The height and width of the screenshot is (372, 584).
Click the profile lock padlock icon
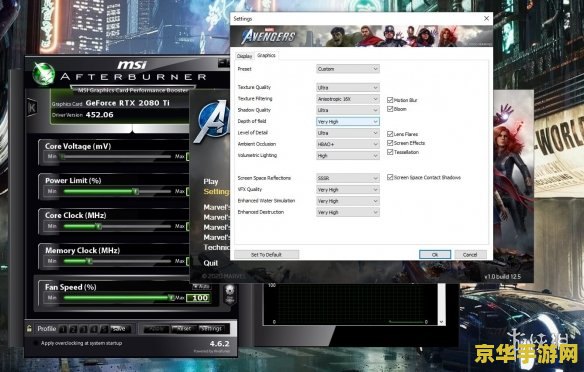(29, 328)
